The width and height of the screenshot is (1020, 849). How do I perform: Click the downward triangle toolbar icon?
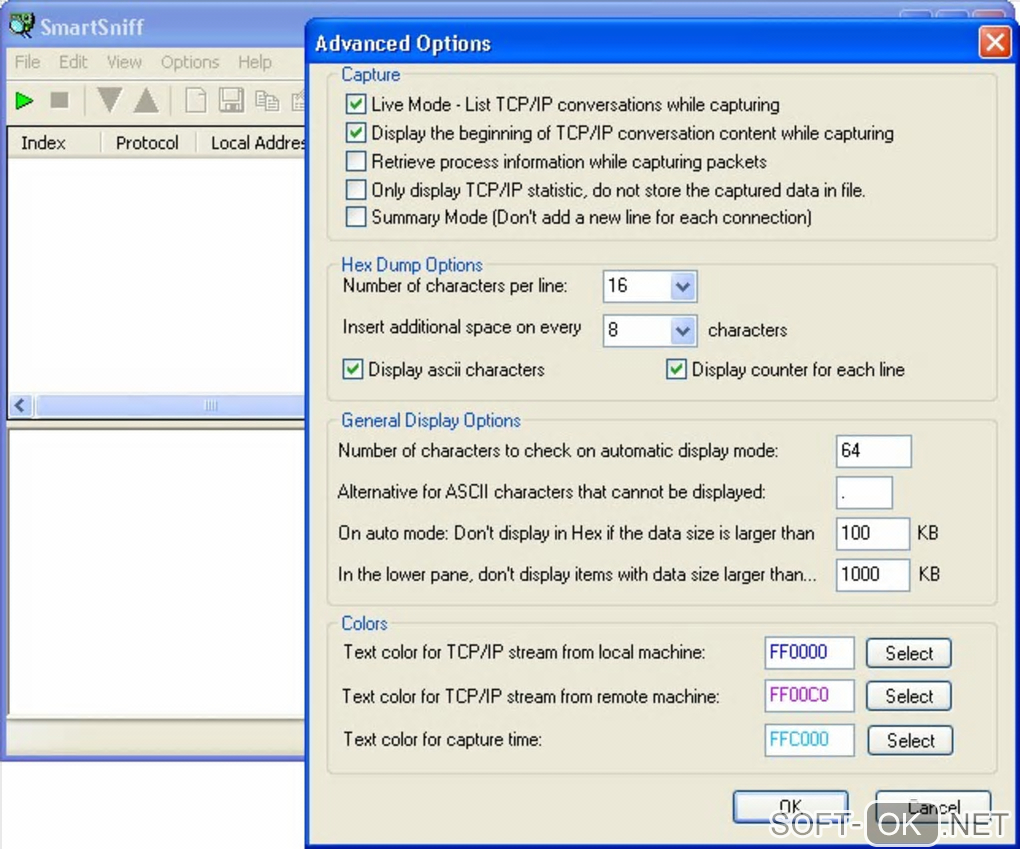[109, 100]
